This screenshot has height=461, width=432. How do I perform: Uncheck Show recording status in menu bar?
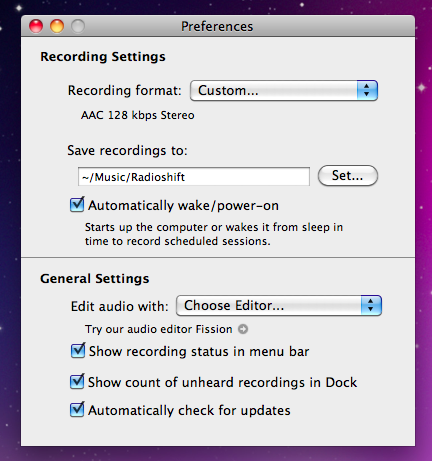(78, 351)
